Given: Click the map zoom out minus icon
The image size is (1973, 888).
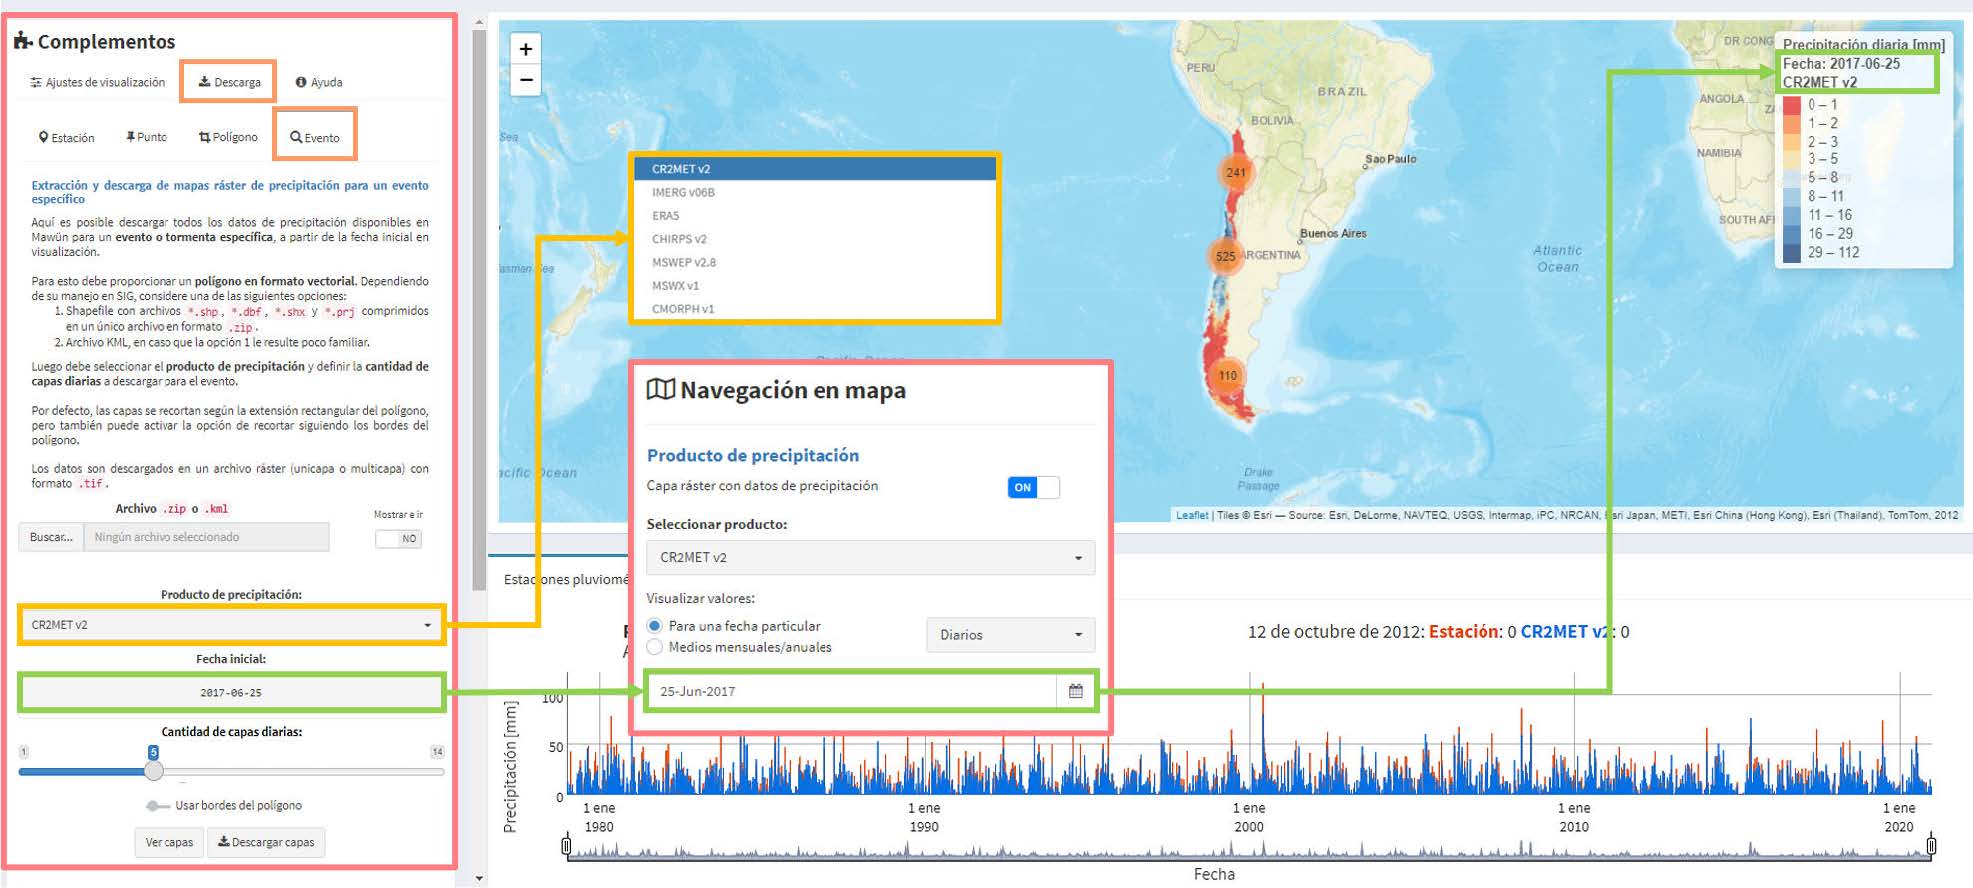Looking at the screenshot, I should (x=526, y=80).
